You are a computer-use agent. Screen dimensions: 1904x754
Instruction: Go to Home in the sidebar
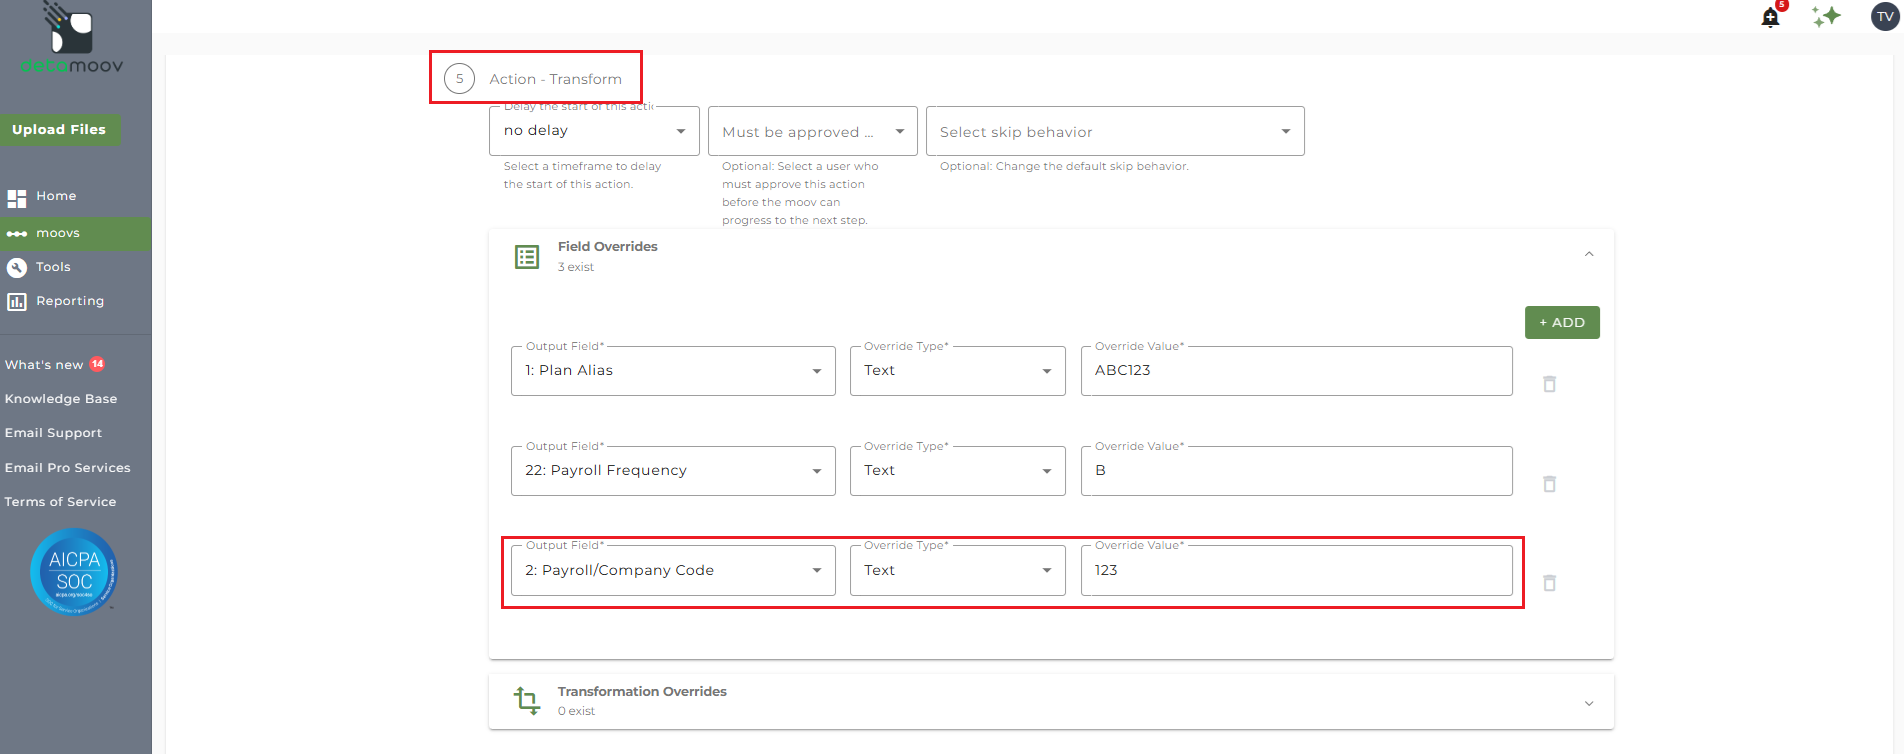56,196
